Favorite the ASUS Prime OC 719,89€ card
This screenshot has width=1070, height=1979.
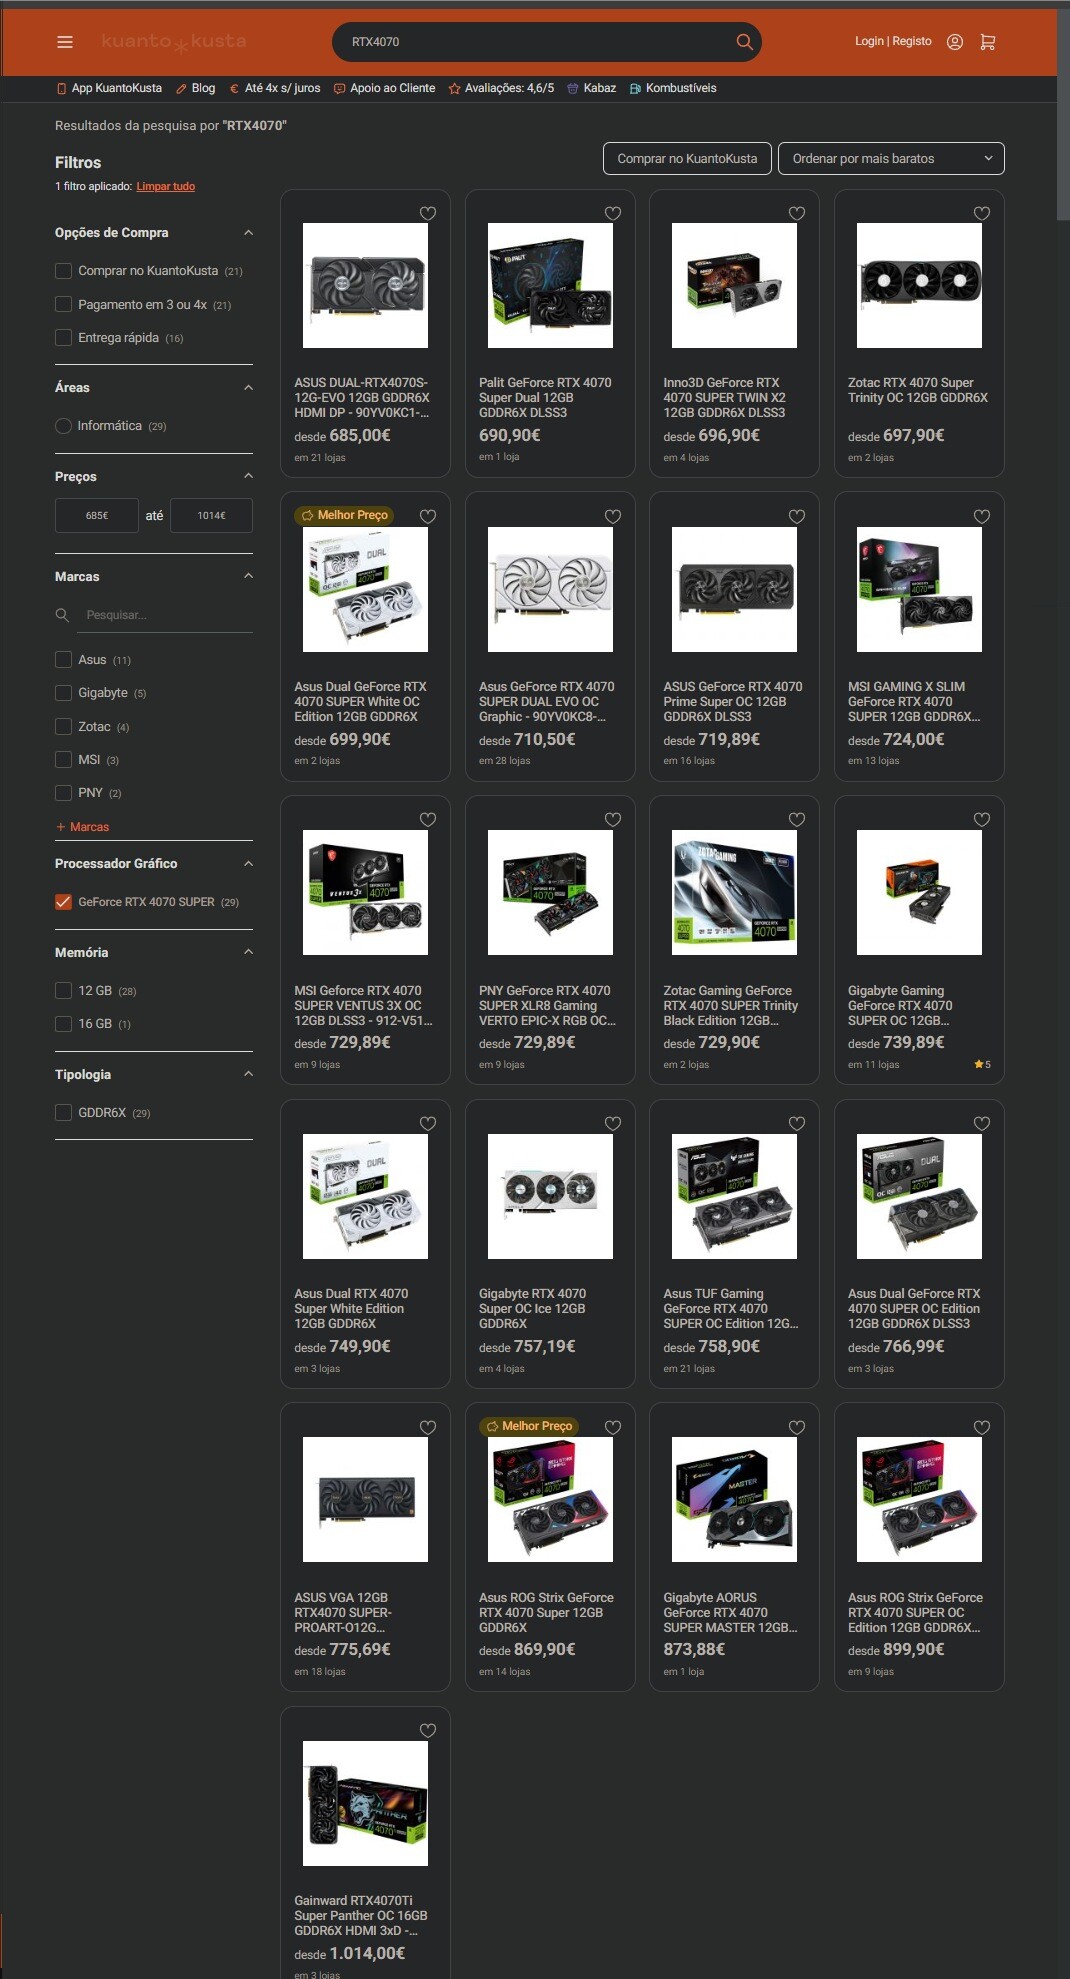tap(797, 517)
